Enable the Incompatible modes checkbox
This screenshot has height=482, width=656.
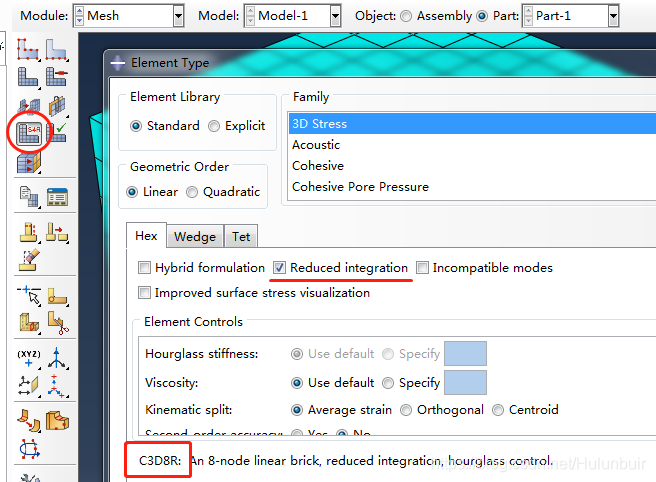pyautogui.click(x=423, y=268)
